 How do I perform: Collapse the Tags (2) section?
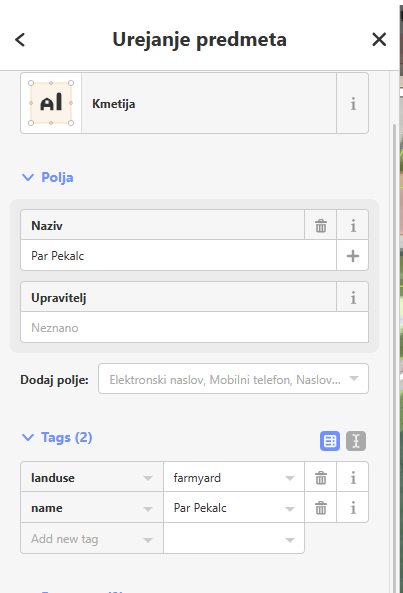click(57, 438)
